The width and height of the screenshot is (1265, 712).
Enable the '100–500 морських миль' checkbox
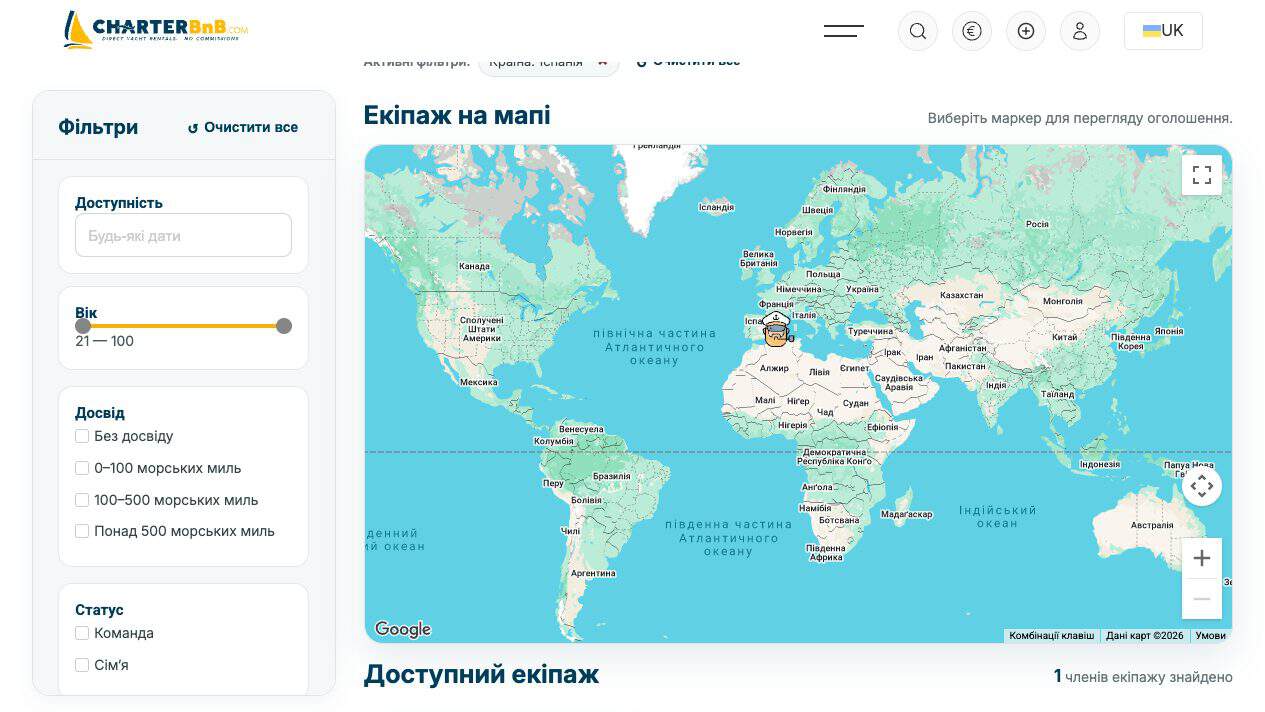click(82, 500)
